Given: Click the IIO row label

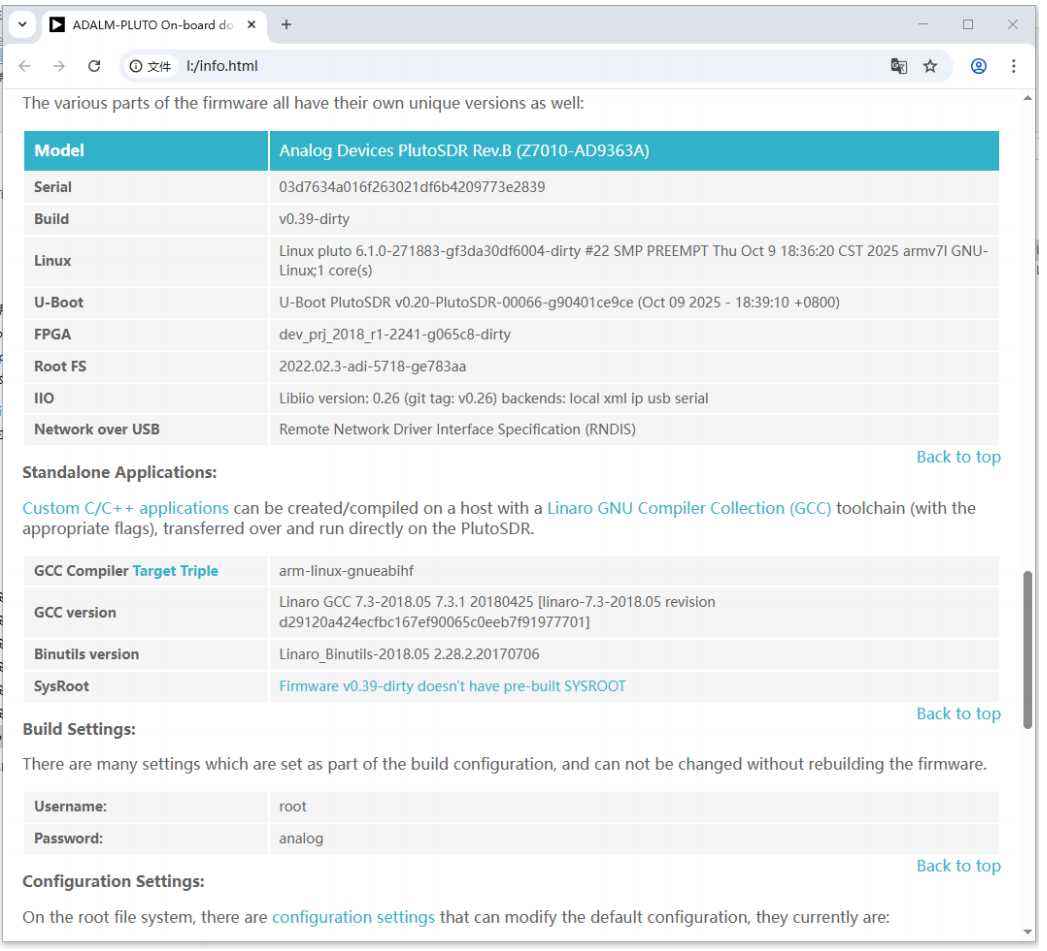Looking at the screenshot, I should click(44, 399).
